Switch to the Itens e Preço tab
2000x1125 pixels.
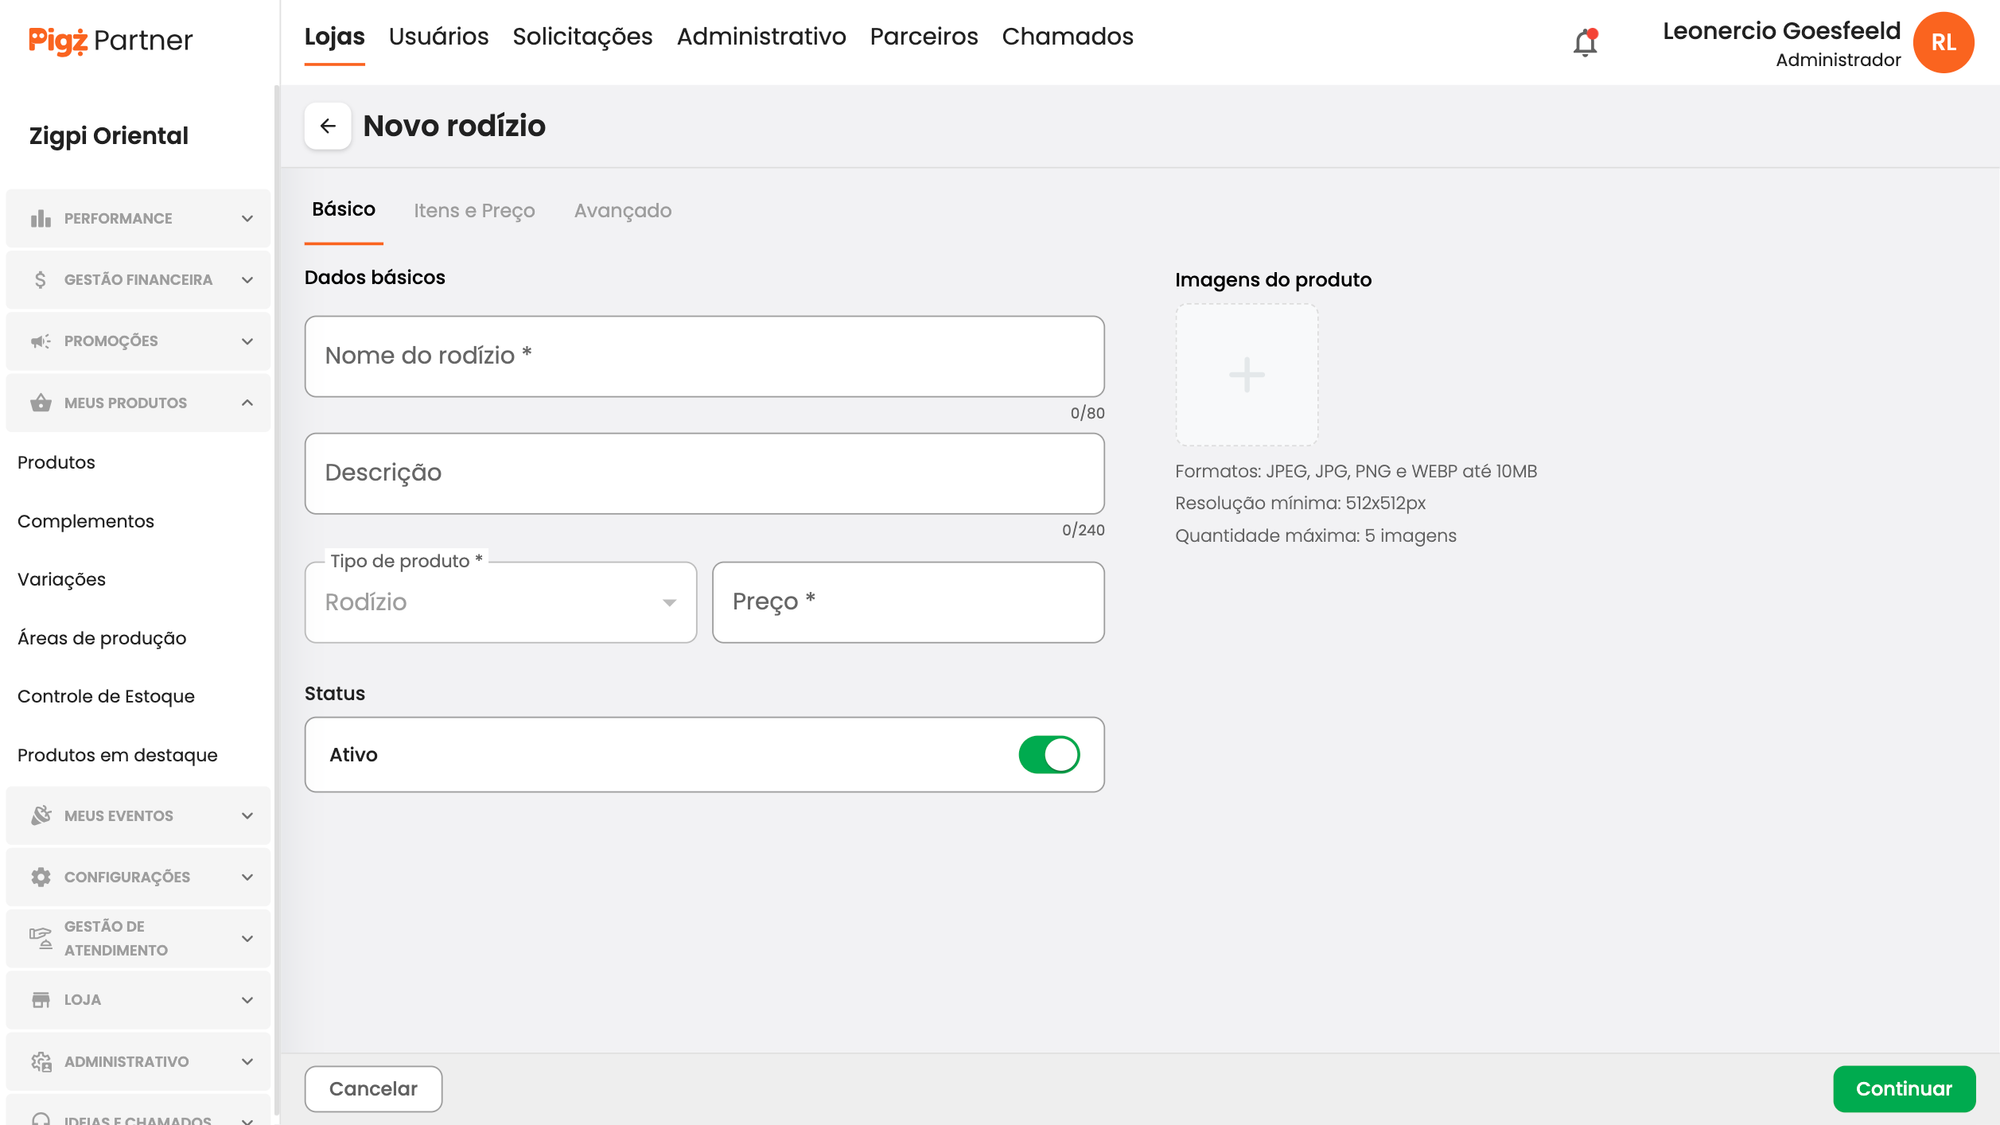tap(474, 211)
